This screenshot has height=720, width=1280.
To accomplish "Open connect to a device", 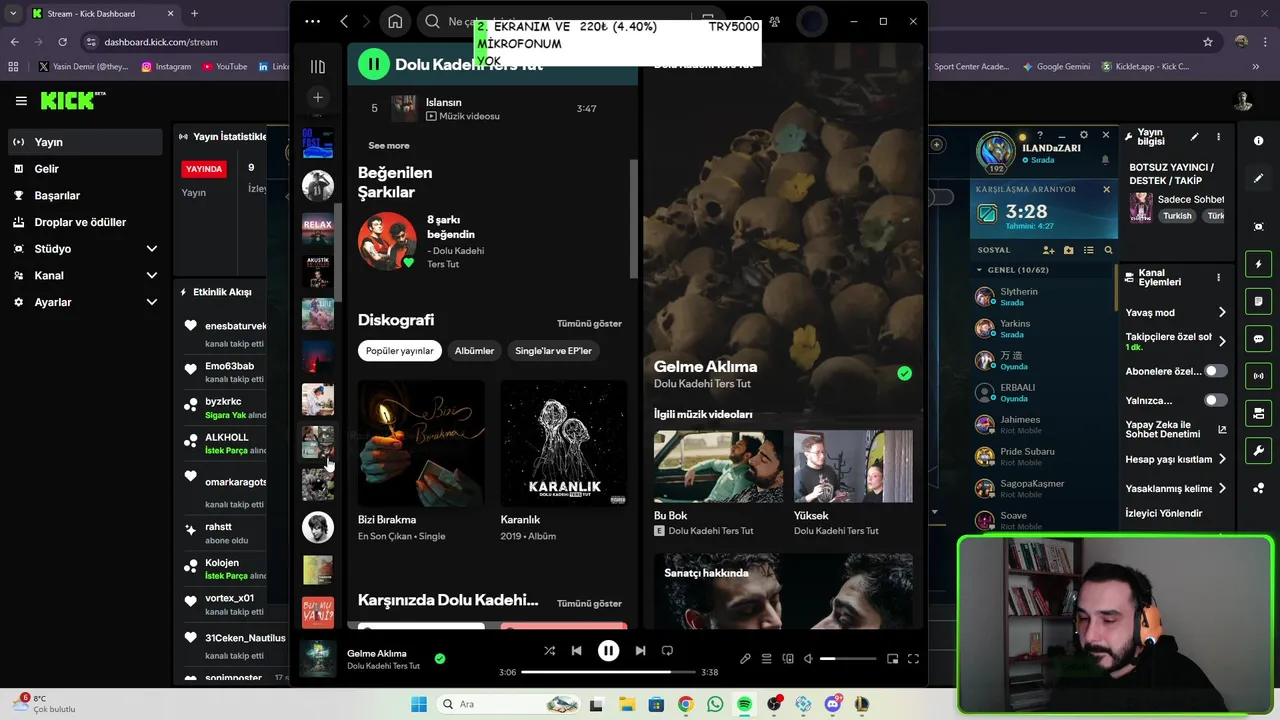I will 788,659.
